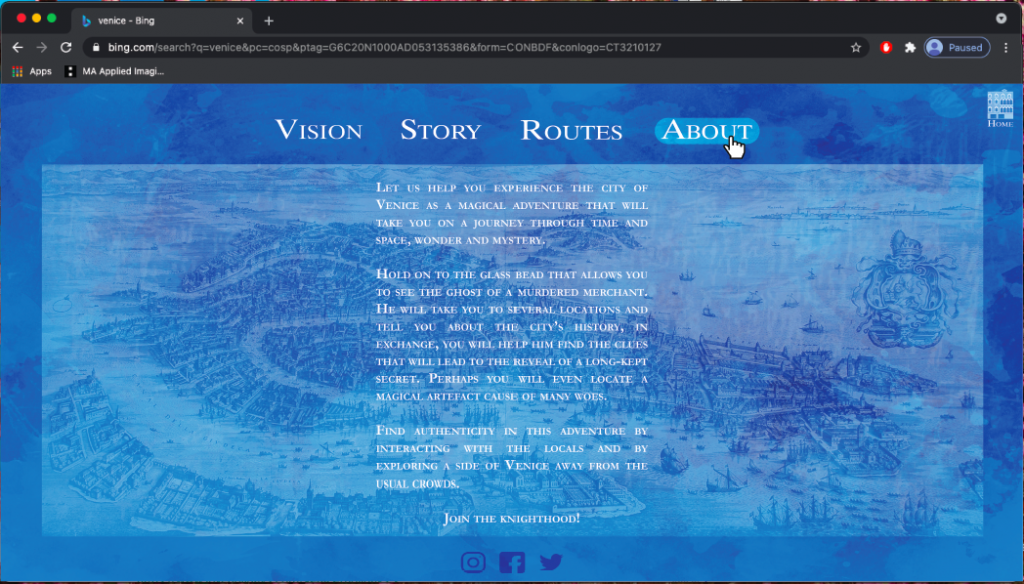Open the Instagram social icon
Viewport: 1024px width, 584px height.
pos(473,562)
